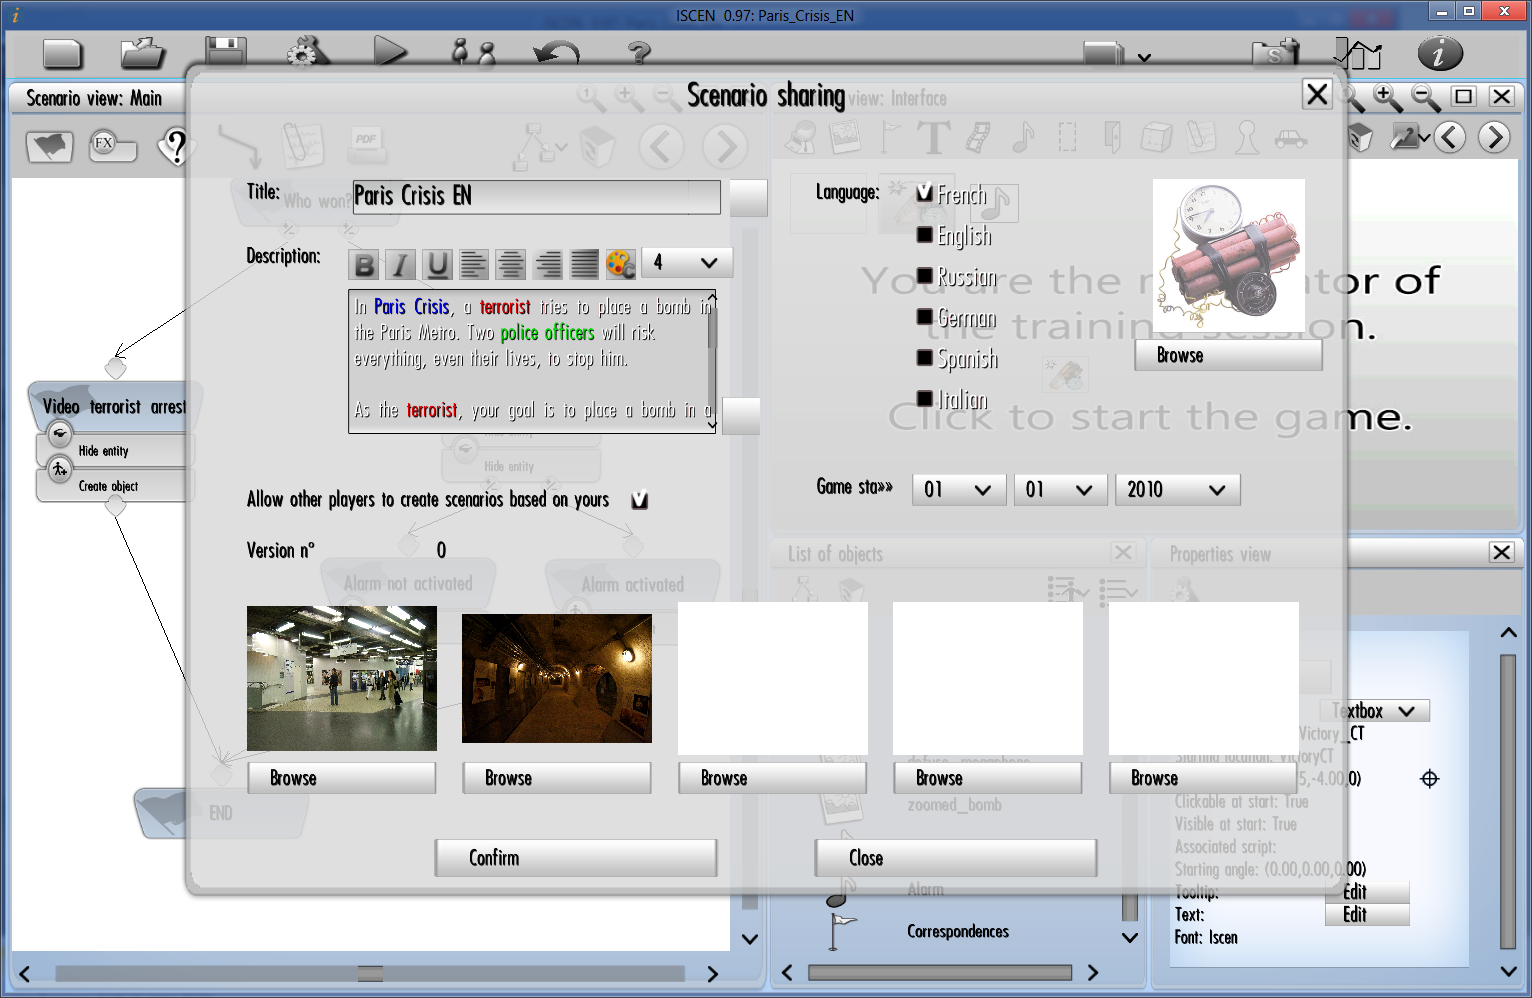Open the round info icon in top toolbar

[x=1440, y=53]
